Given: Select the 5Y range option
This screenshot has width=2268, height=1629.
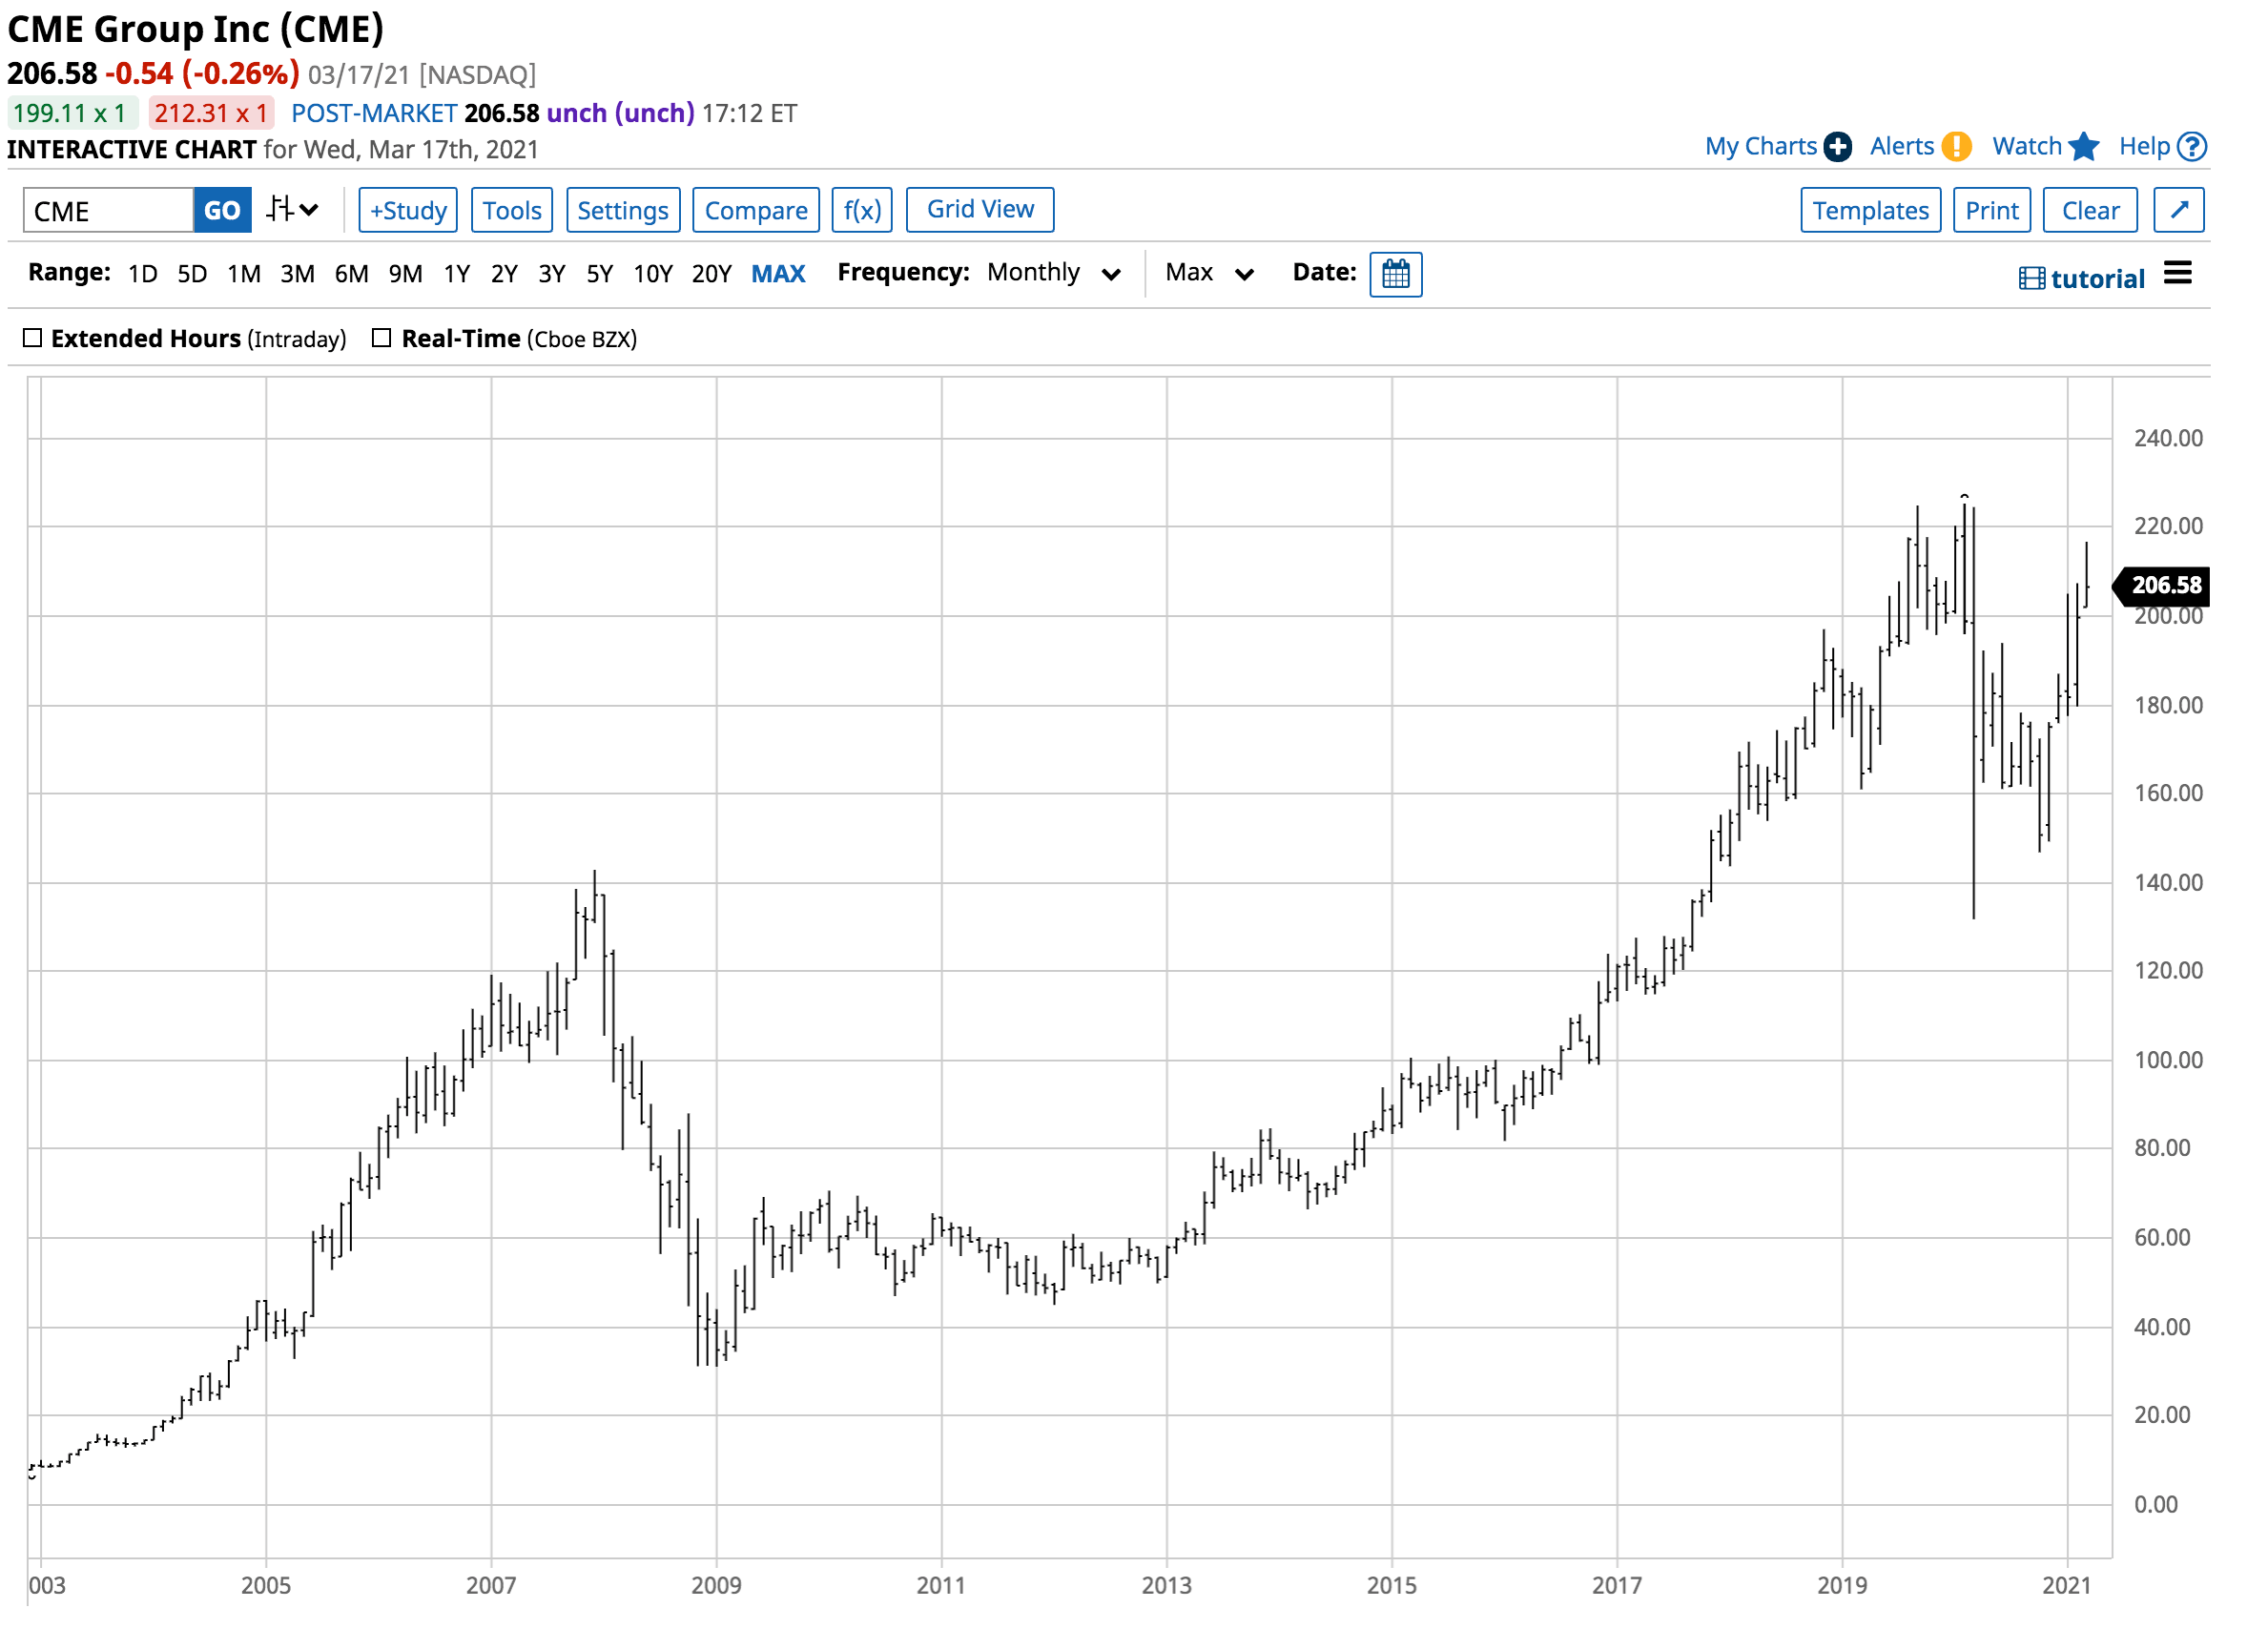Looking at the screenshot, I should point(599,274).
